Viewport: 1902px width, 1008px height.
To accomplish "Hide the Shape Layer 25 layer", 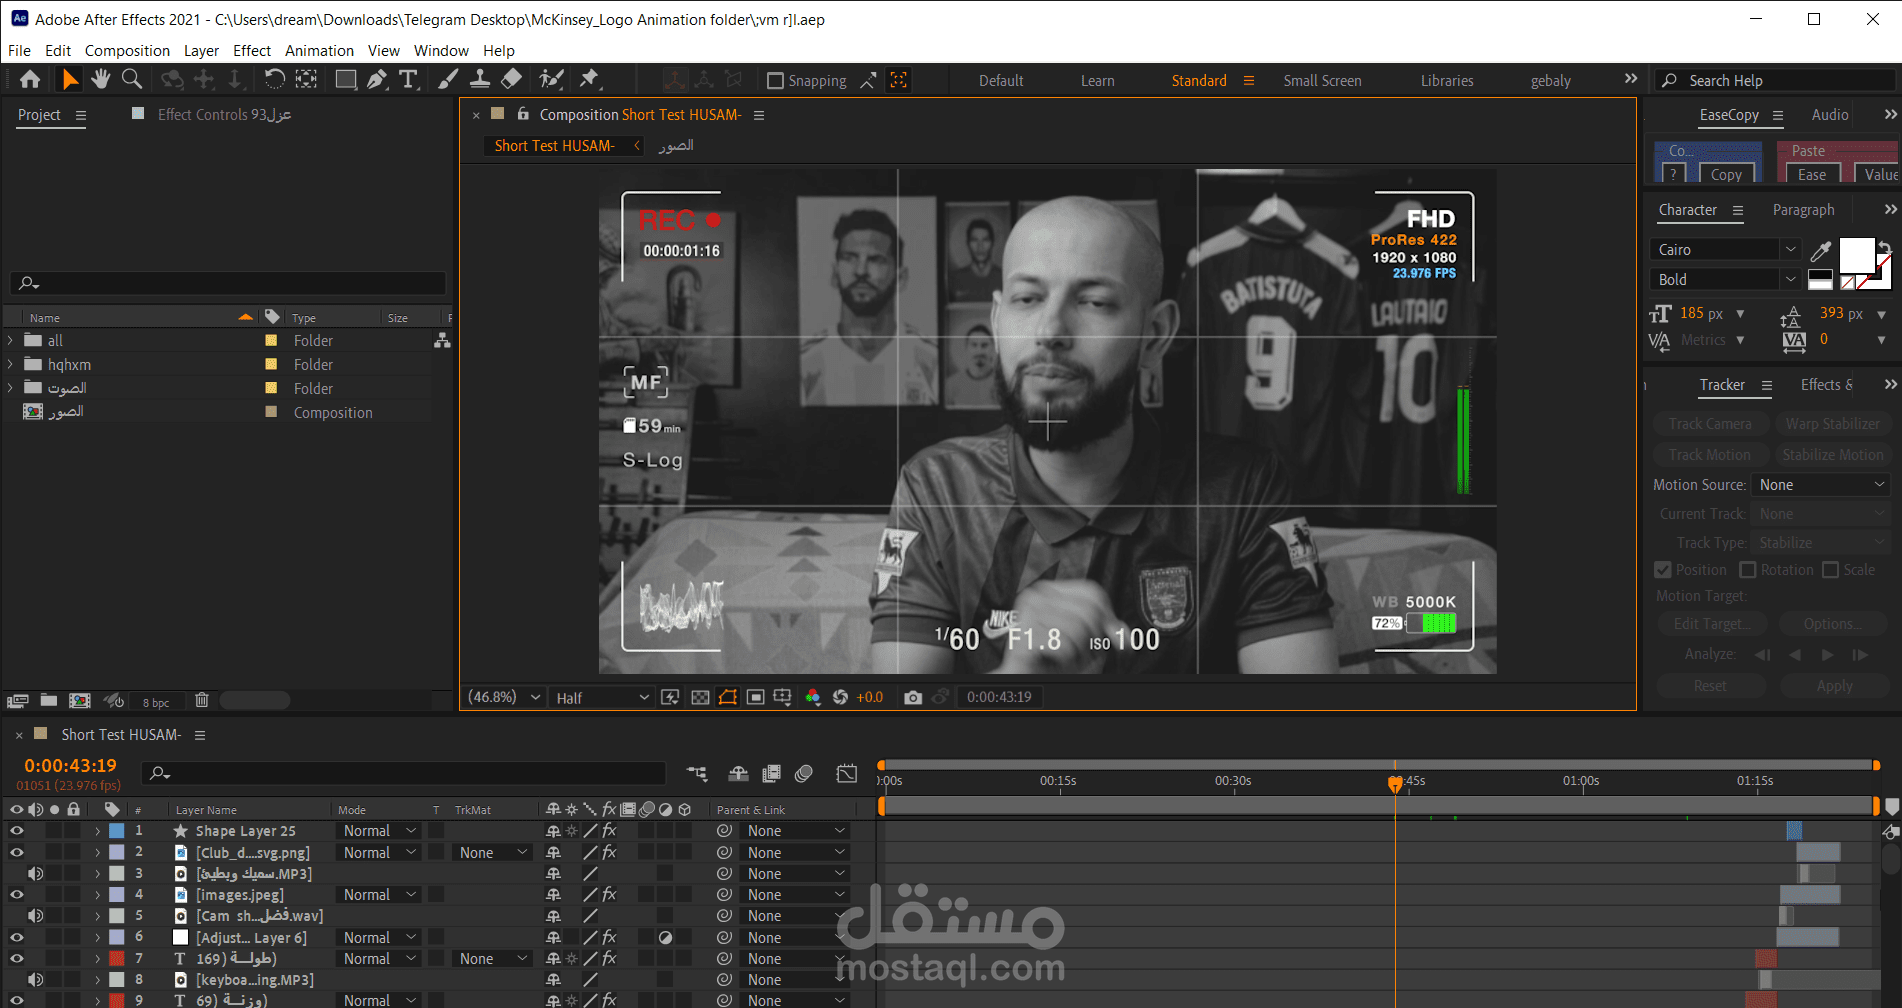I will pos(16,830).
